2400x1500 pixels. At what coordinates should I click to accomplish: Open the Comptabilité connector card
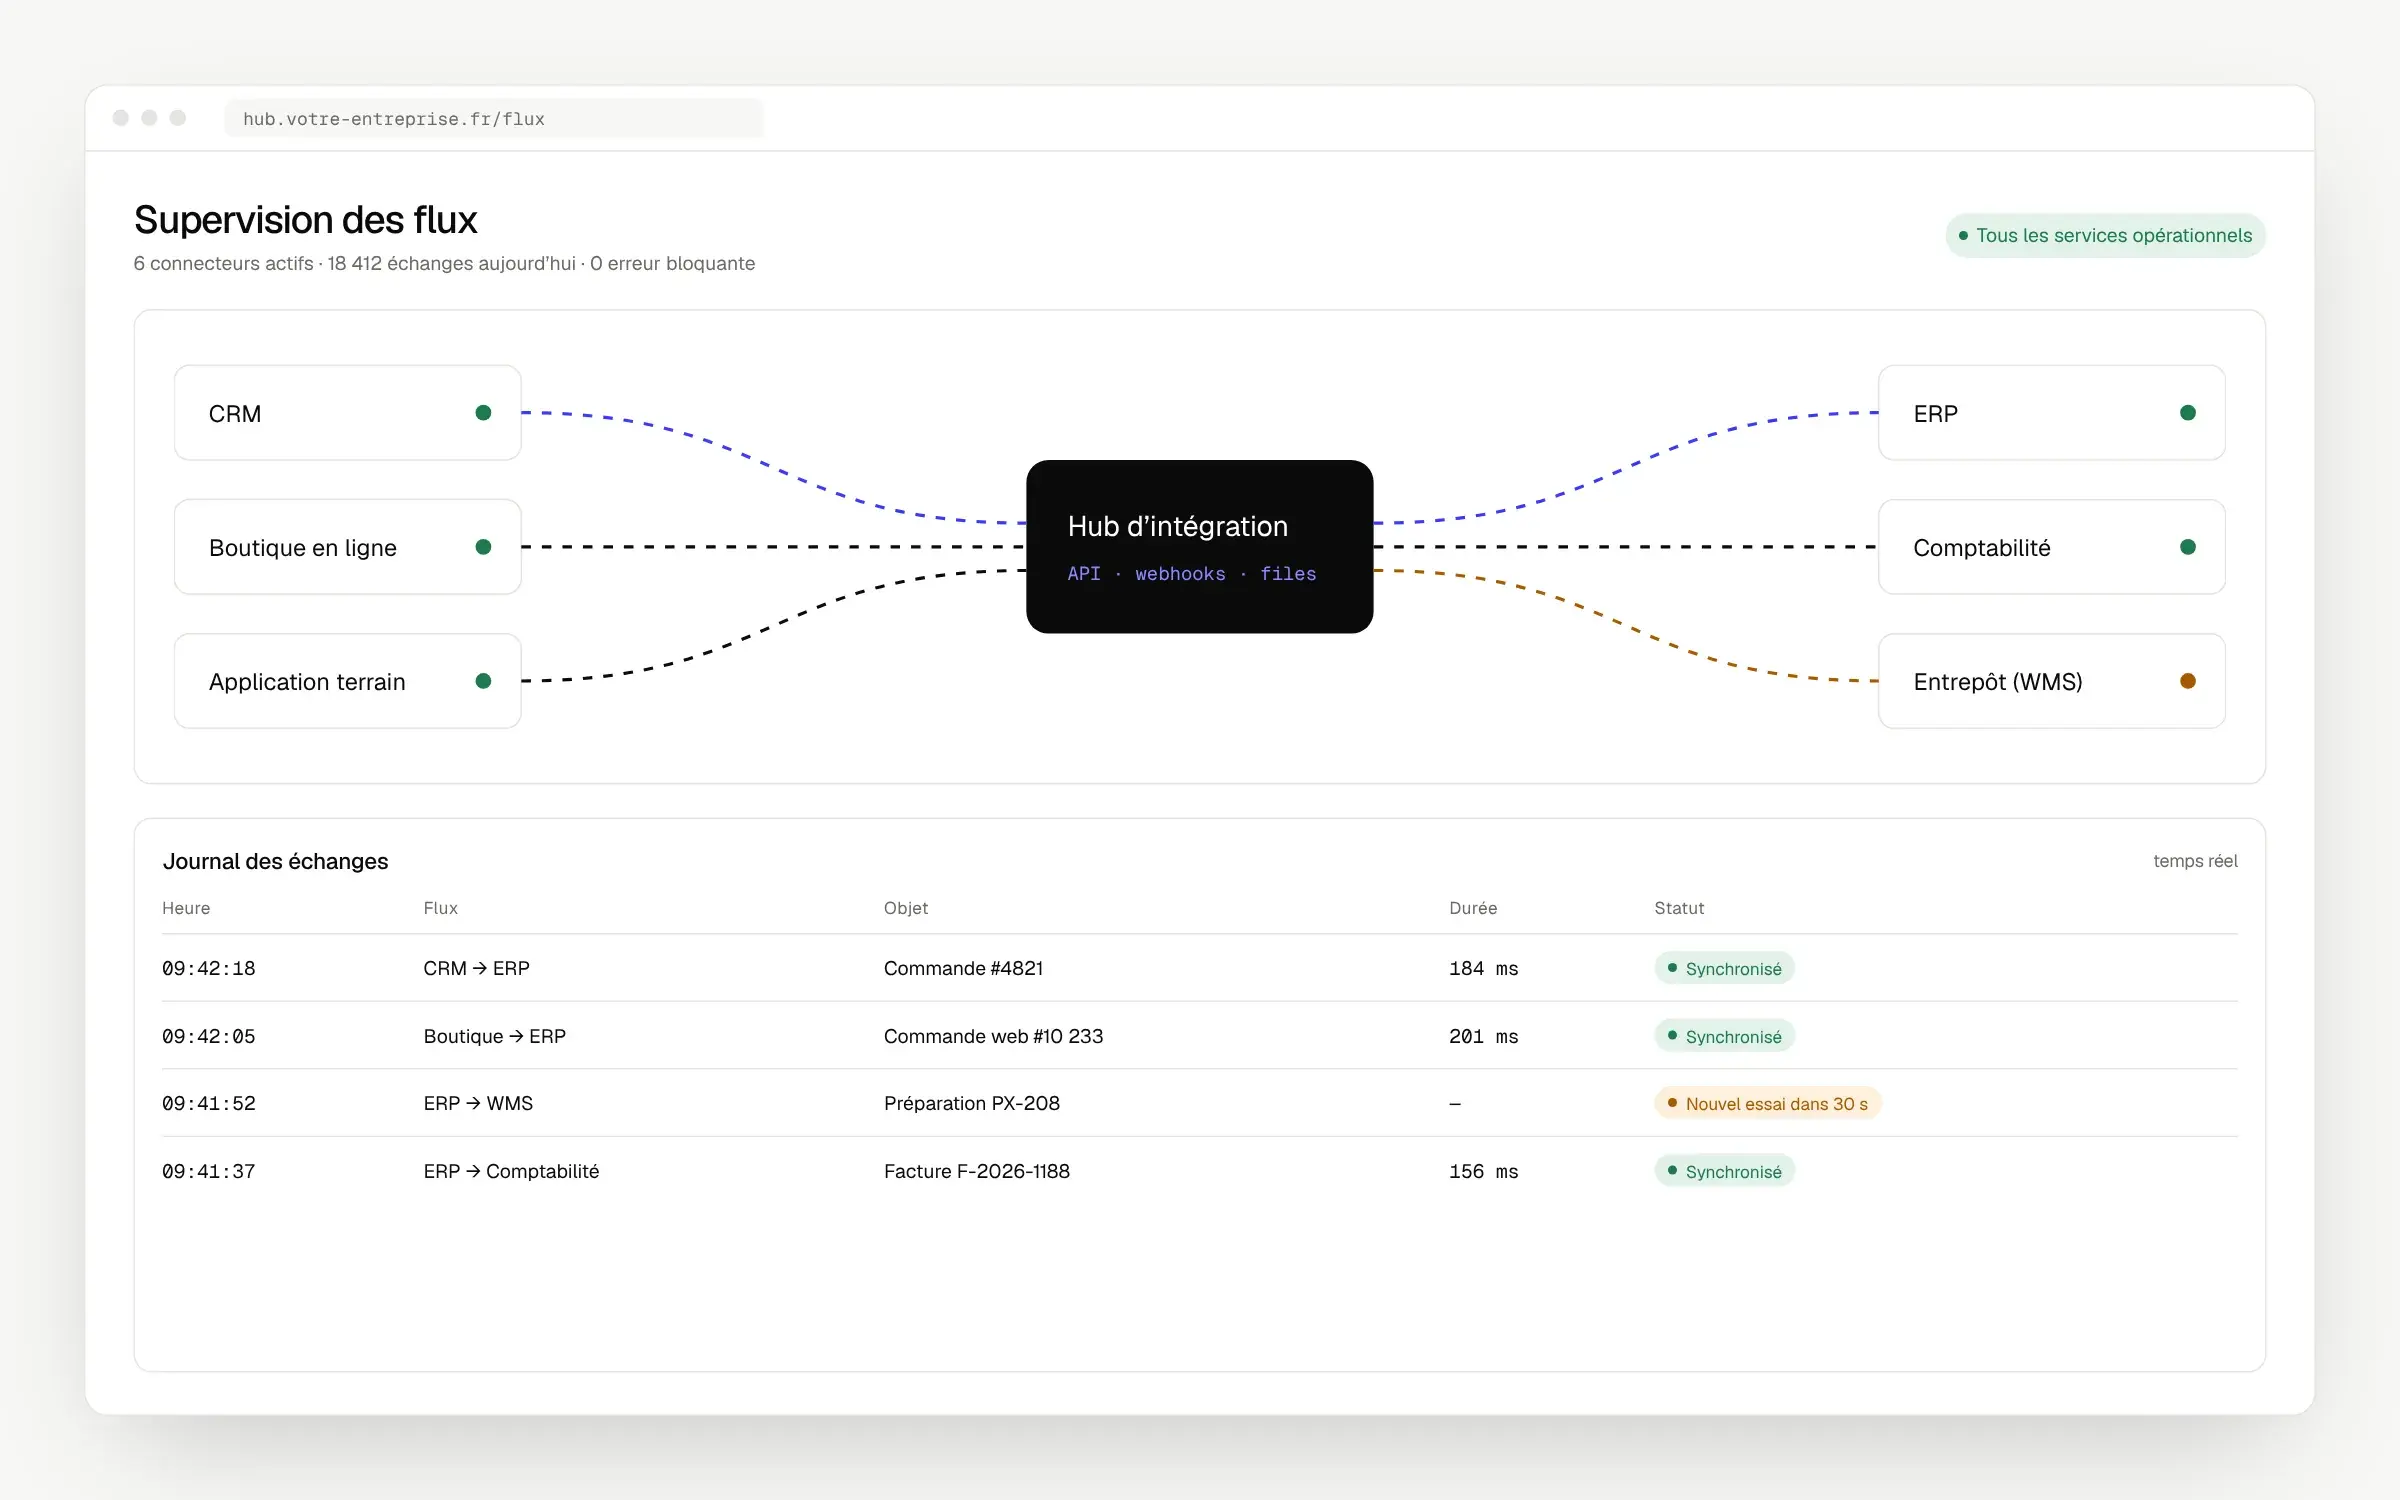point(2052,547)
